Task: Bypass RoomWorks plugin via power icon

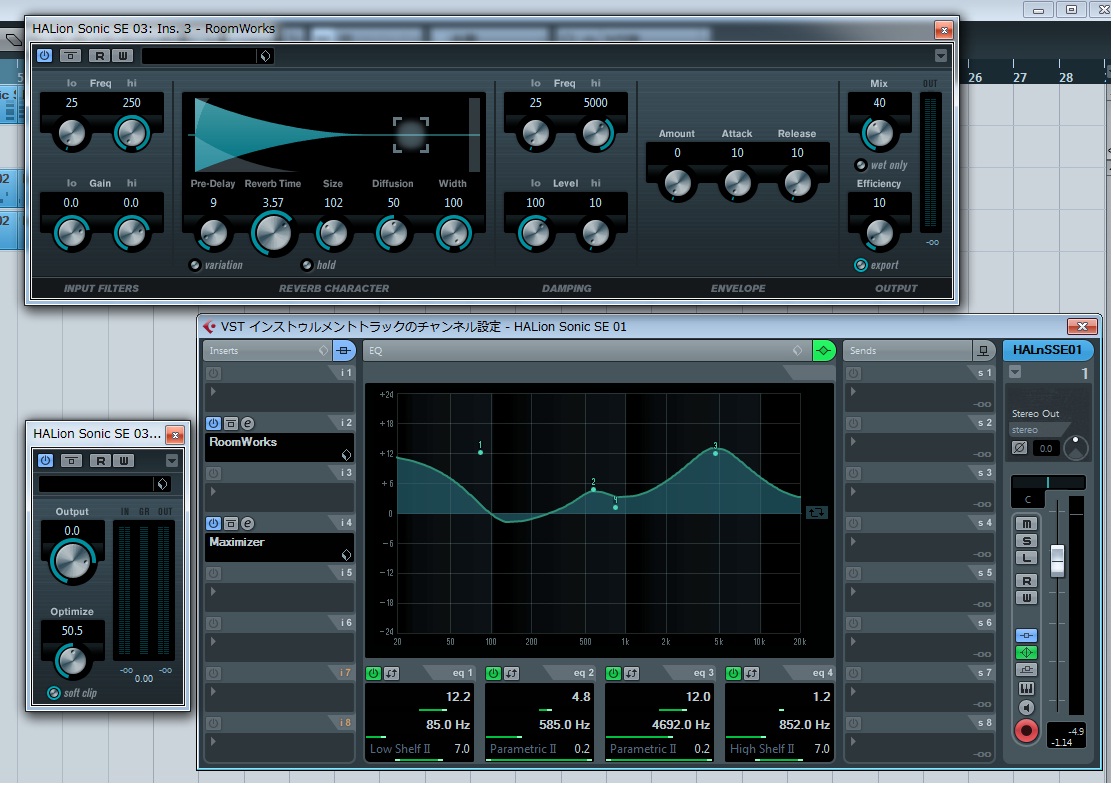Action: (45, 55)
